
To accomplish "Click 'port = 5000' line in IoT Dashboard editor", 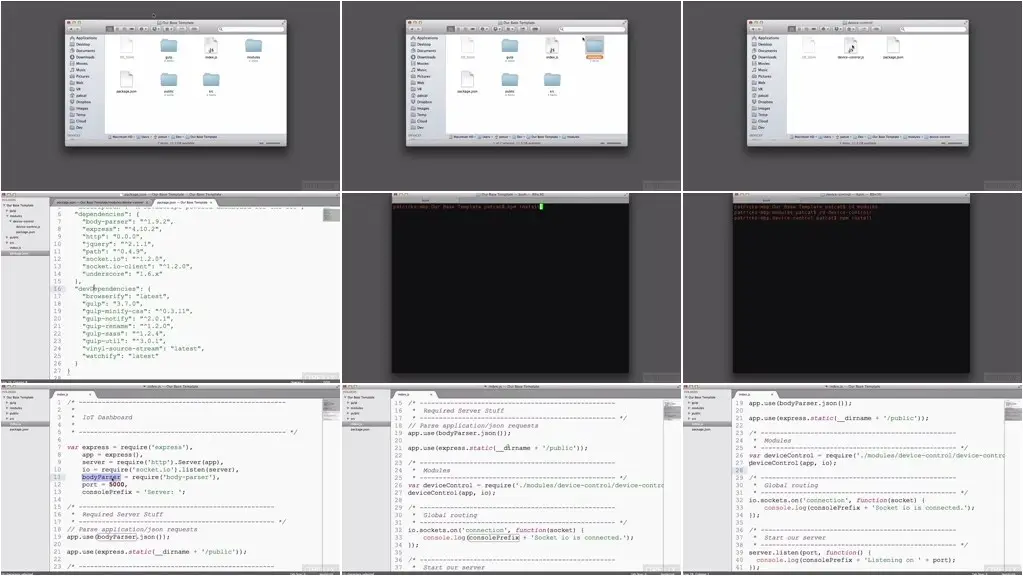I will (x=104, y=484).
